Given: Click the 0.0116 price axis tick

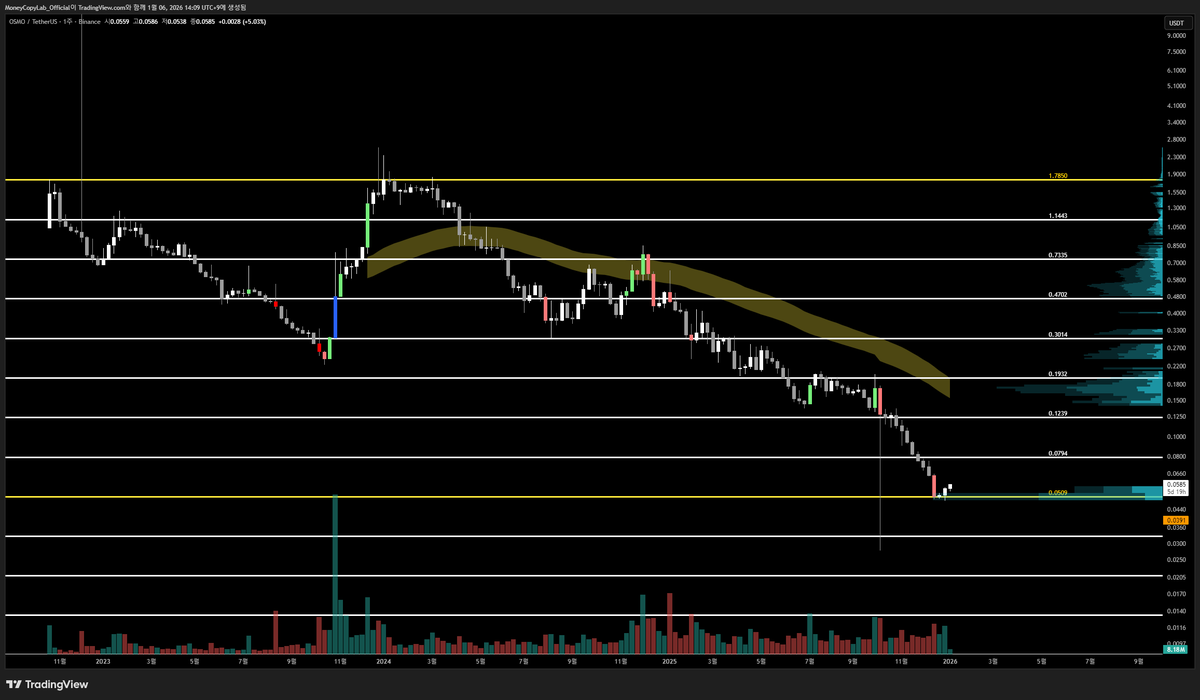Looking at the screenshot, I should 1175,628.
